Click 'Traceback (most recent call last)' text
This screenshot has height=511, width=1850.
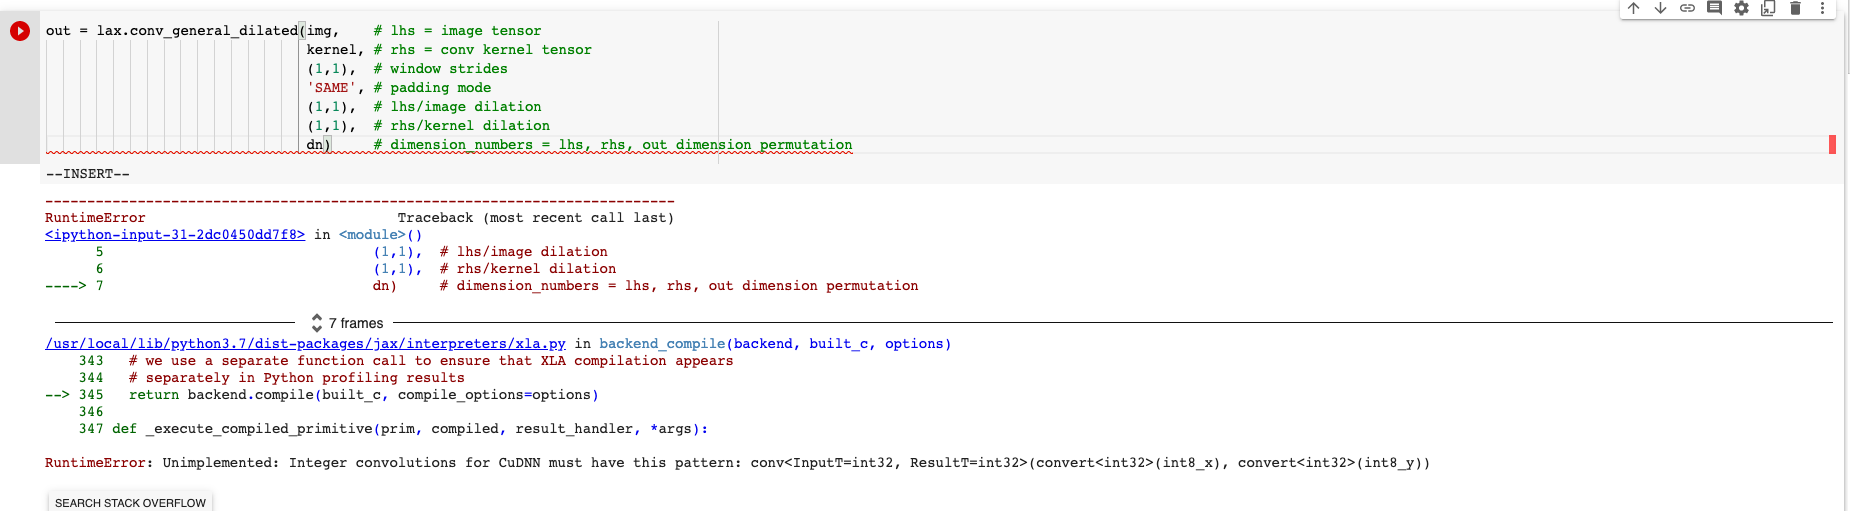[536, 218]
